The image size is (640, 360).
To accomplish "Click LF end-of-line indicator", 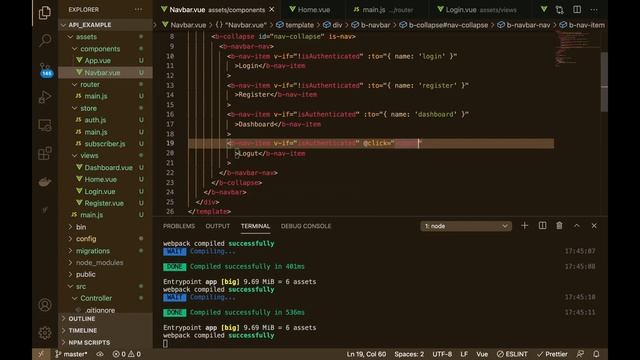I will (464, 354).
